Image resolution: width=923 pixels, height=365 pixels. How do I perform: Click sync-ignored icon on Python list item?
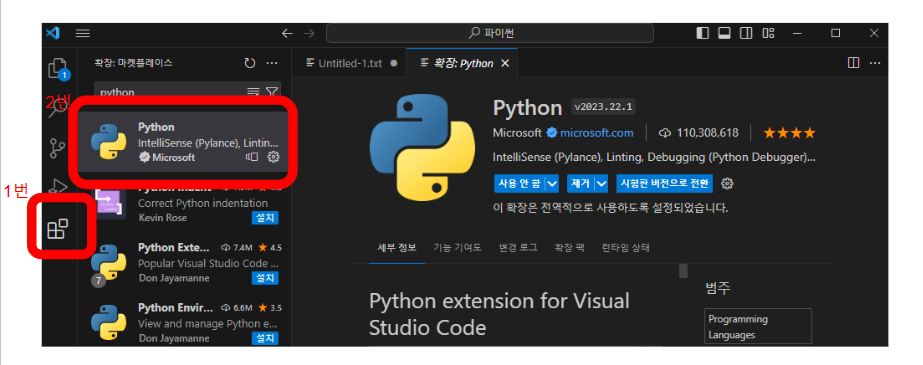click(x=252, y=157)
